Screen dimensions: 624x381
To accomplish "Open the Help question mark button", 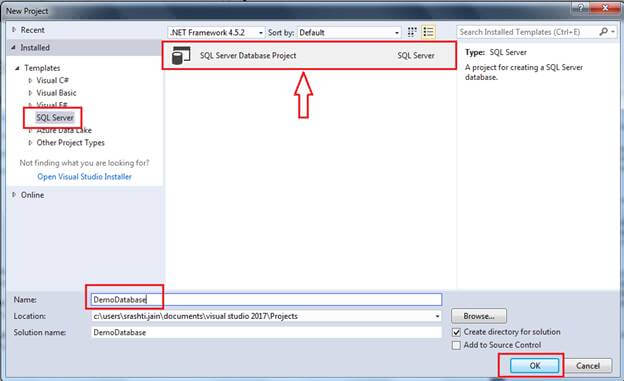I will 581,8.
